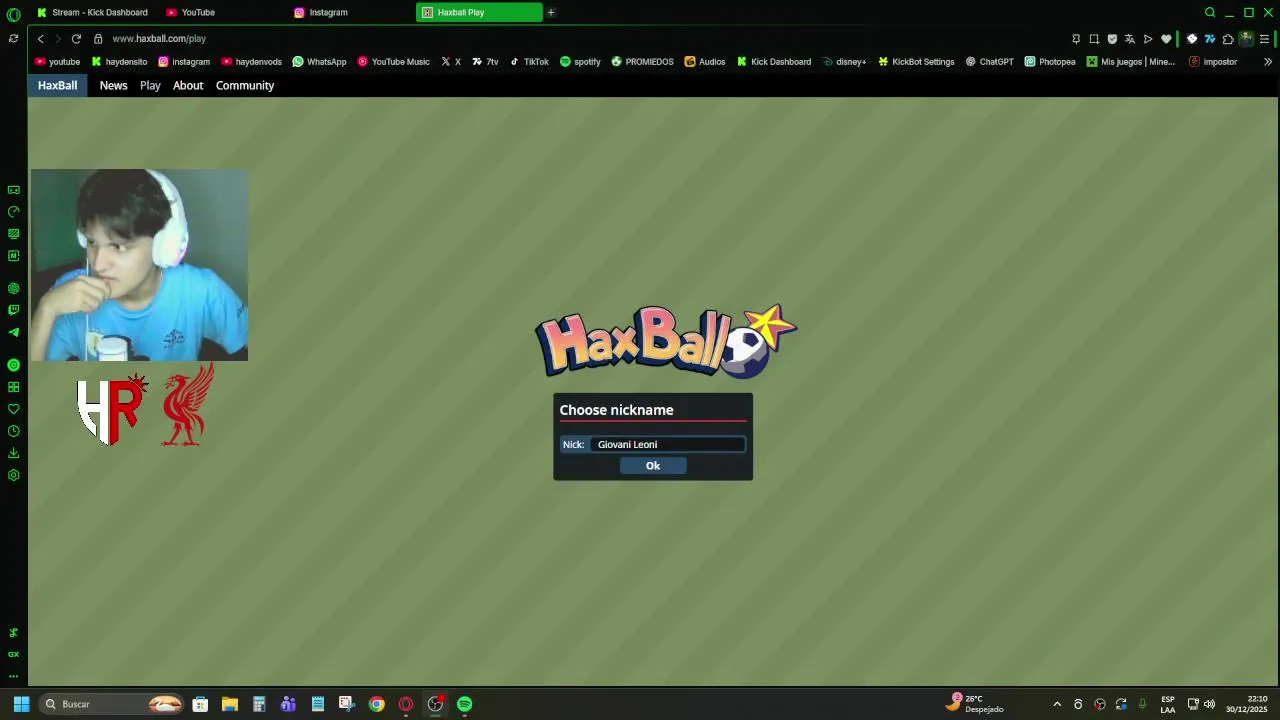Screen dimensions: 1280x720
Task: Go to the Community menu item
Action: coord(245,85)
